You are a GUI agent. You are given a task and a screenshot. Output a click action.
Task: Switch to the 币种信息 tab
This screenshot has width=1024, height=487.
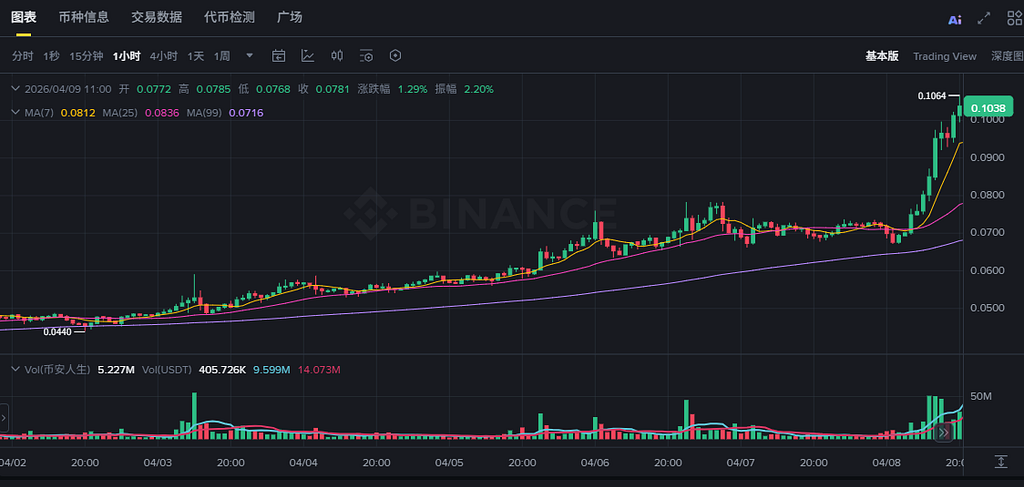(84, 17)
